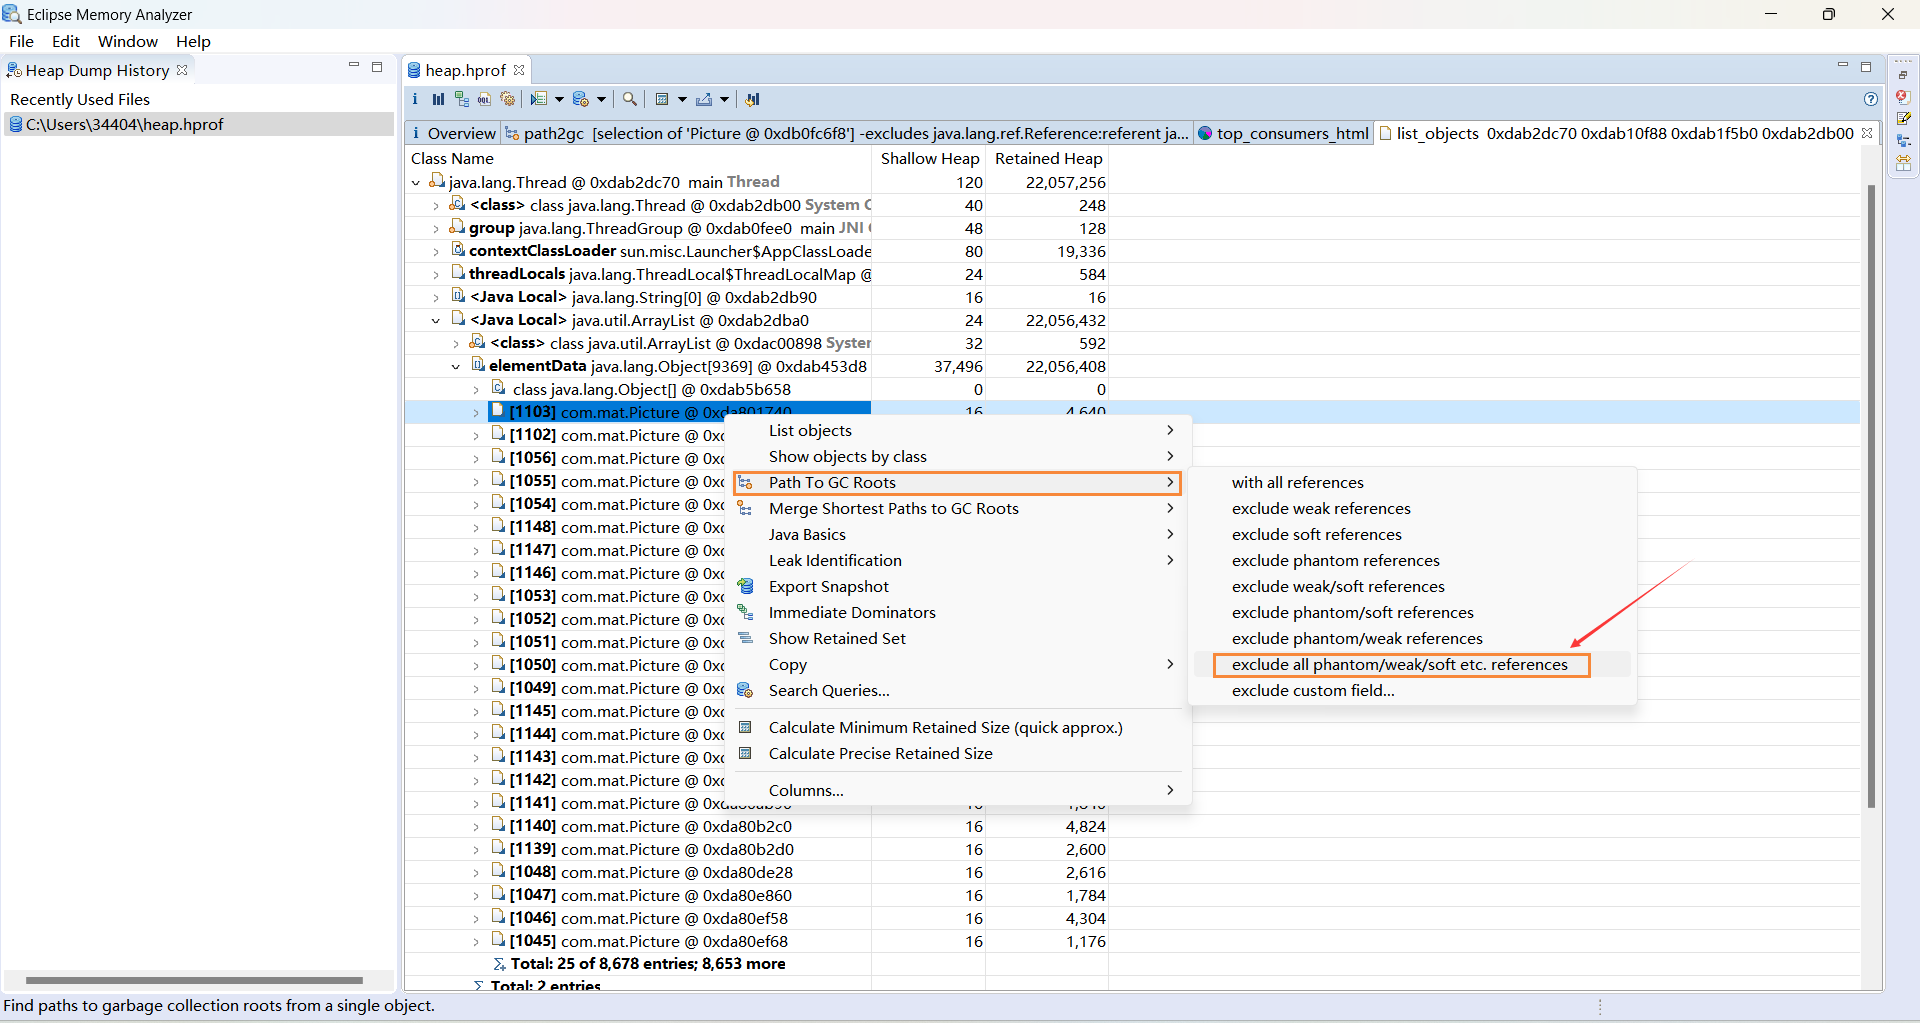Screen dimensions: 1920x1023
Task: Maximize the heap.hprof editor area
Action: coord(1866,67)
